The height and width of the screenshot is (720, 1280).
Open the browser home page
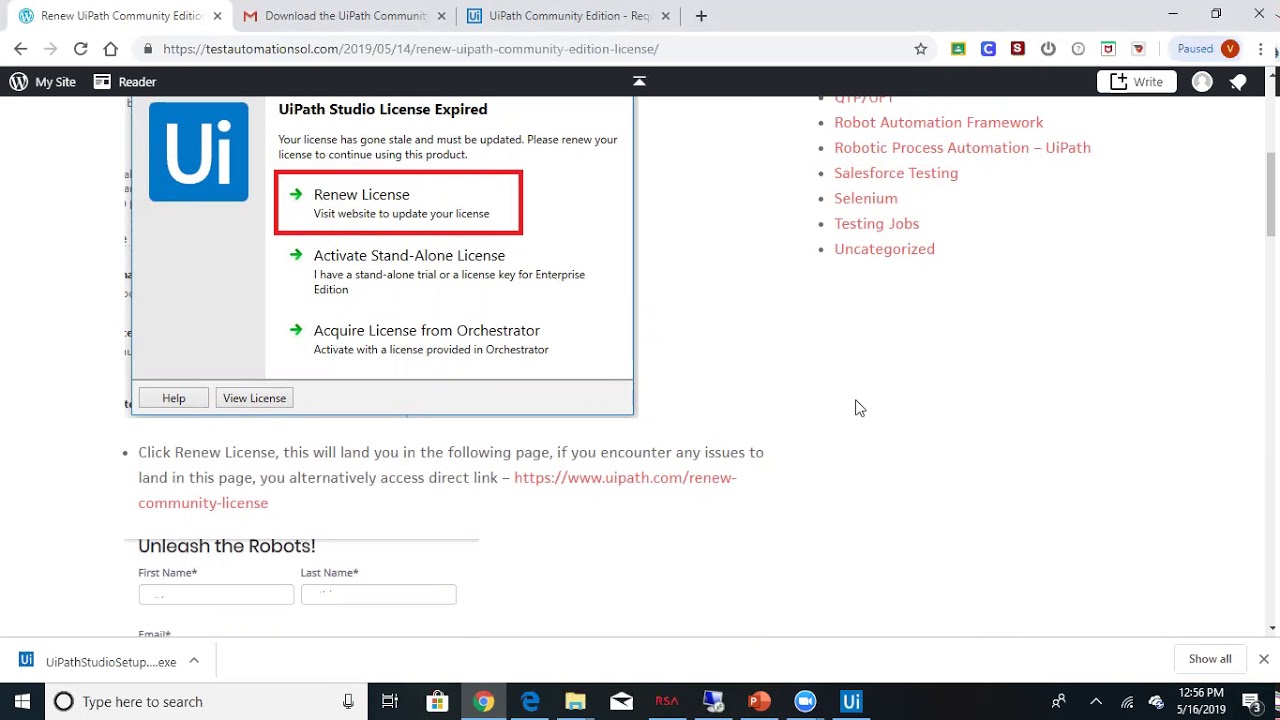[110, 48]
